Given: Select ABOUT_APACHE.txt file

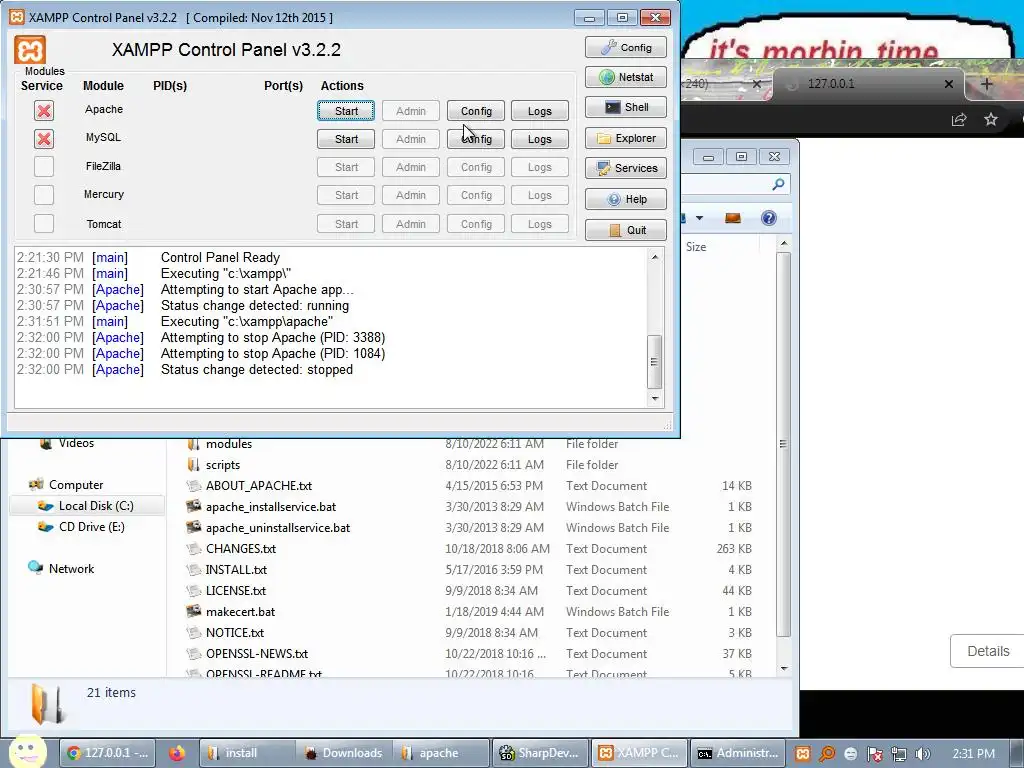Looking at the screenshot, I should [259, 486].
